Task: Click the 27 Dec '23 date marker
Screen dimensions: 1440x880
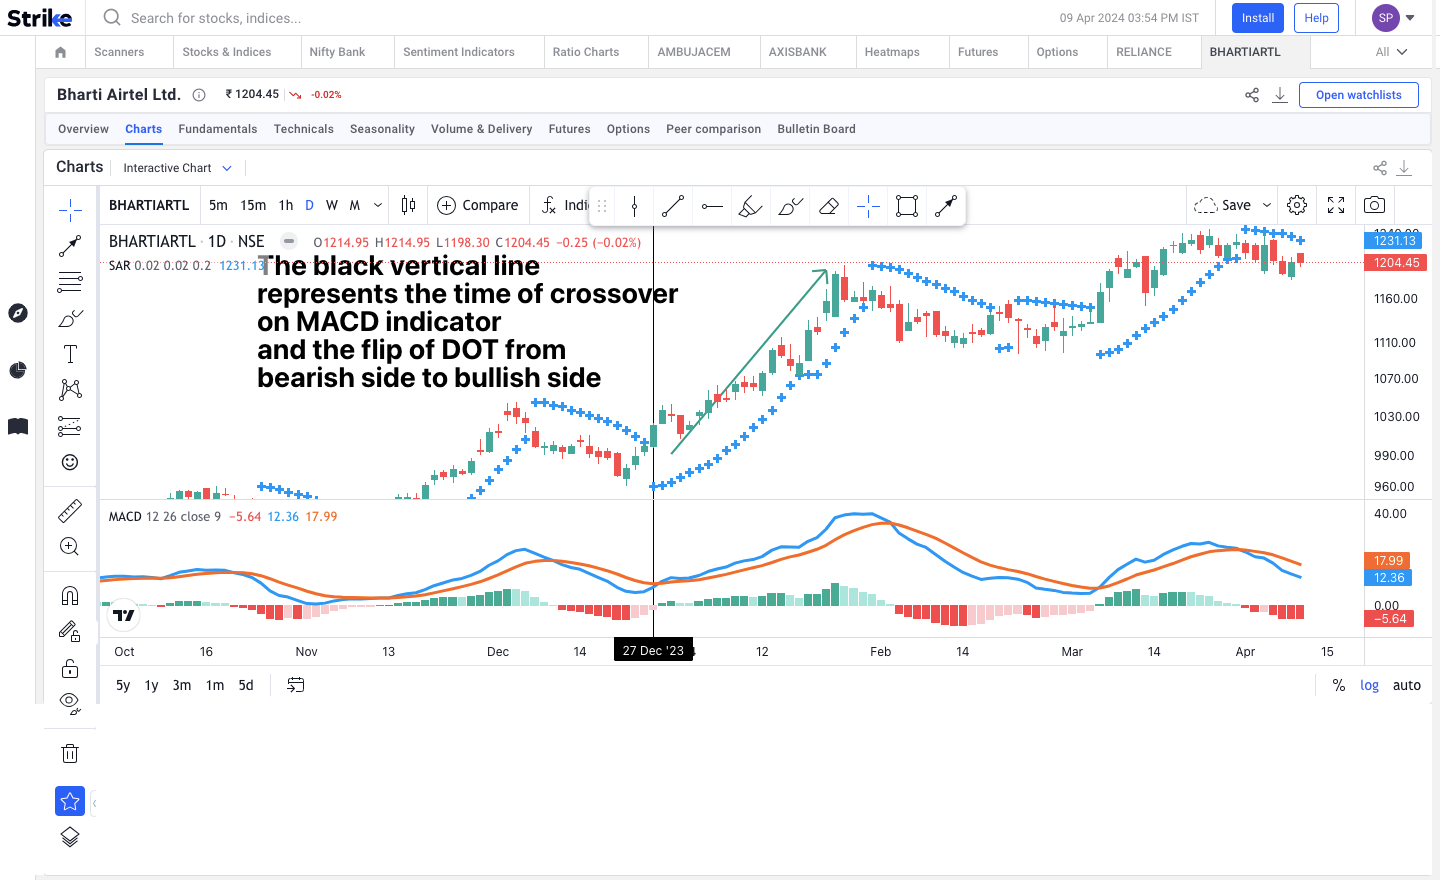Action: point(653,651)
